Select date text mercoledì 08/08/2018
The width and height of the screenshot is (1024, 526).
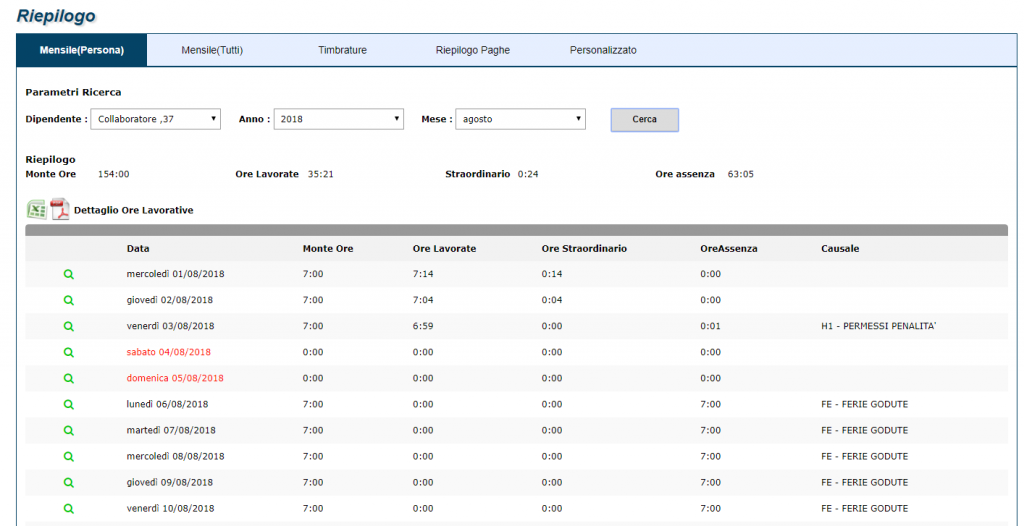click(x=175, y=456)
